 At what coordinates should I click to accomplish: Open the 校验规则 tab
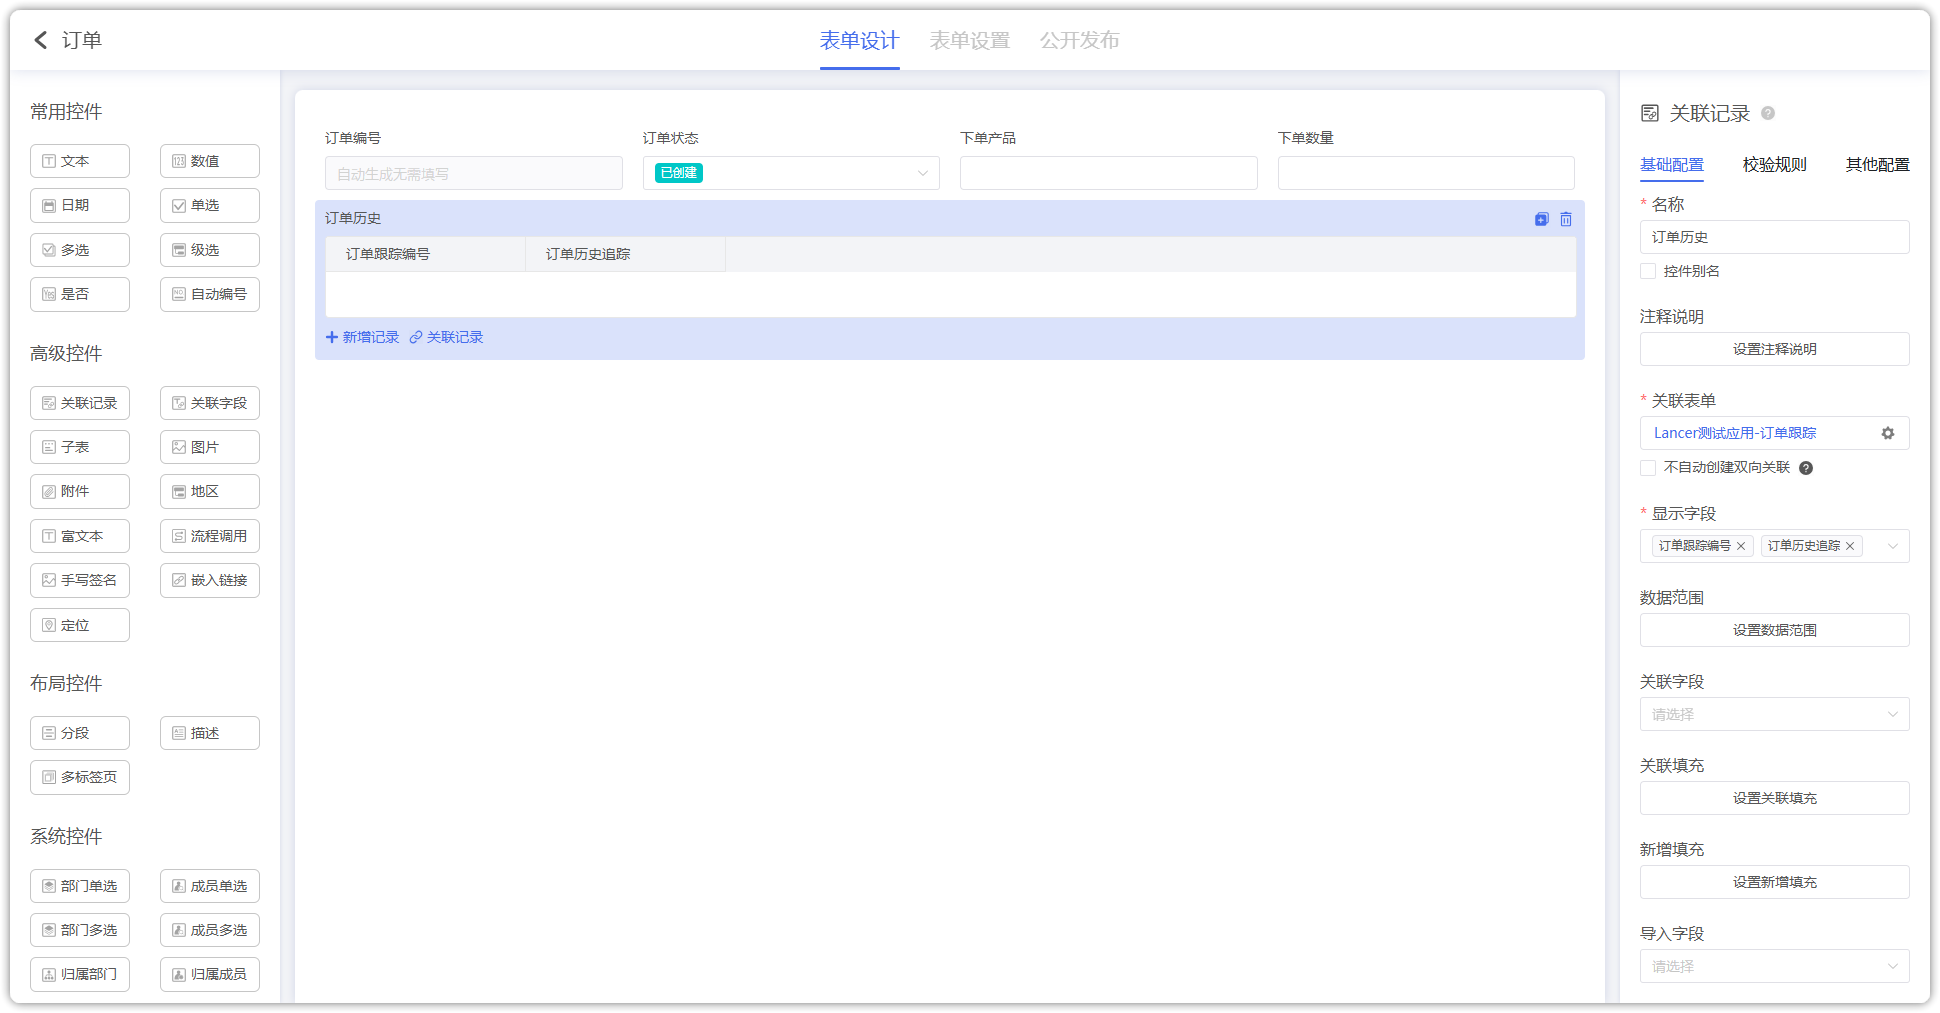[1774, 165]
